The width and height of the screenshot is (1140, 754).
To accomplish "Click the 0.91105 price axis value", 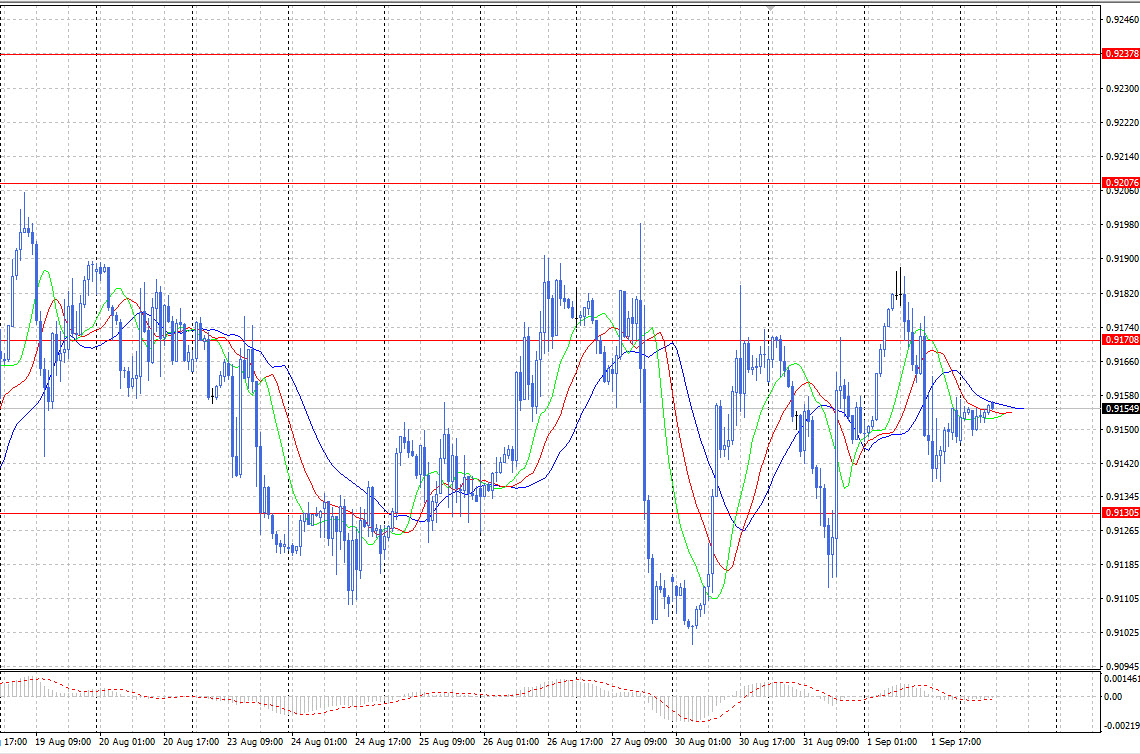I will click(x=1122, y=599).
